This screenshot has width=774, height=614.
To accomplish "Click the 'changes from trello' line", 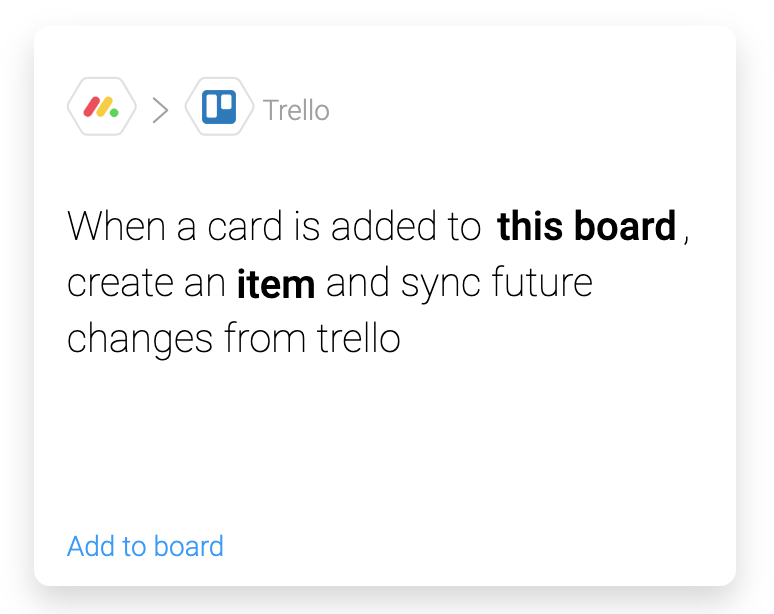I will (233, 340).
